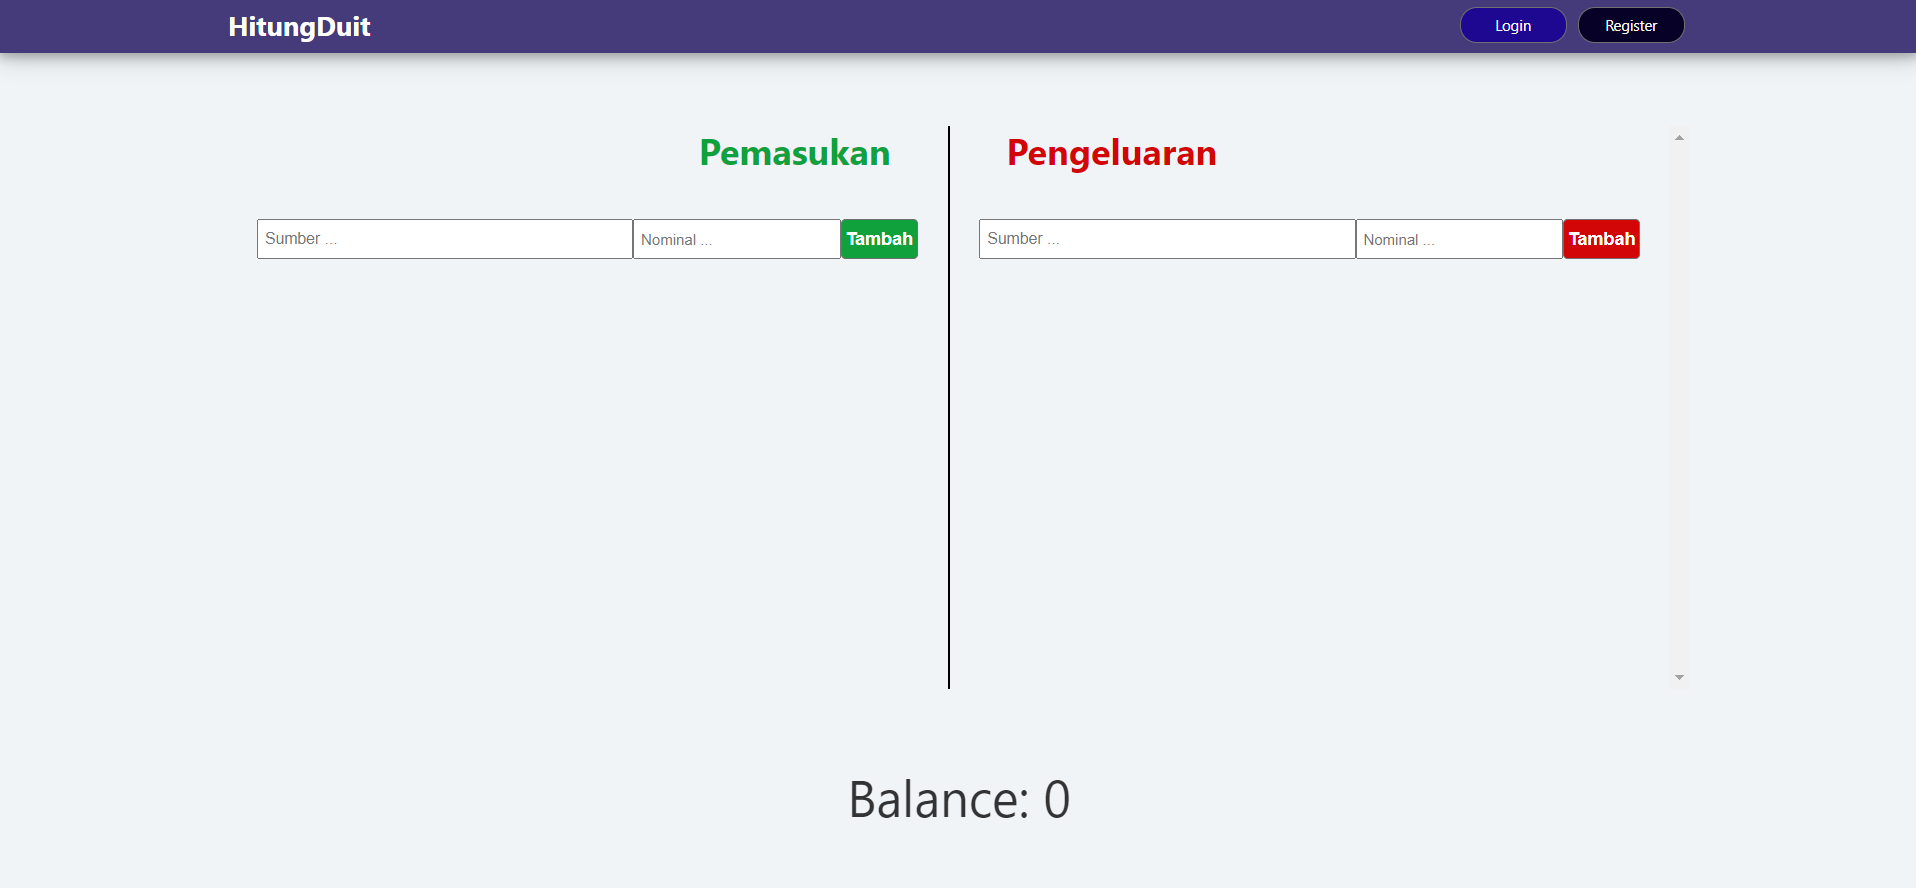Click the empty Pengeluaran list area
Screen dimensions: 1916x888
(x=1309, y=470)
